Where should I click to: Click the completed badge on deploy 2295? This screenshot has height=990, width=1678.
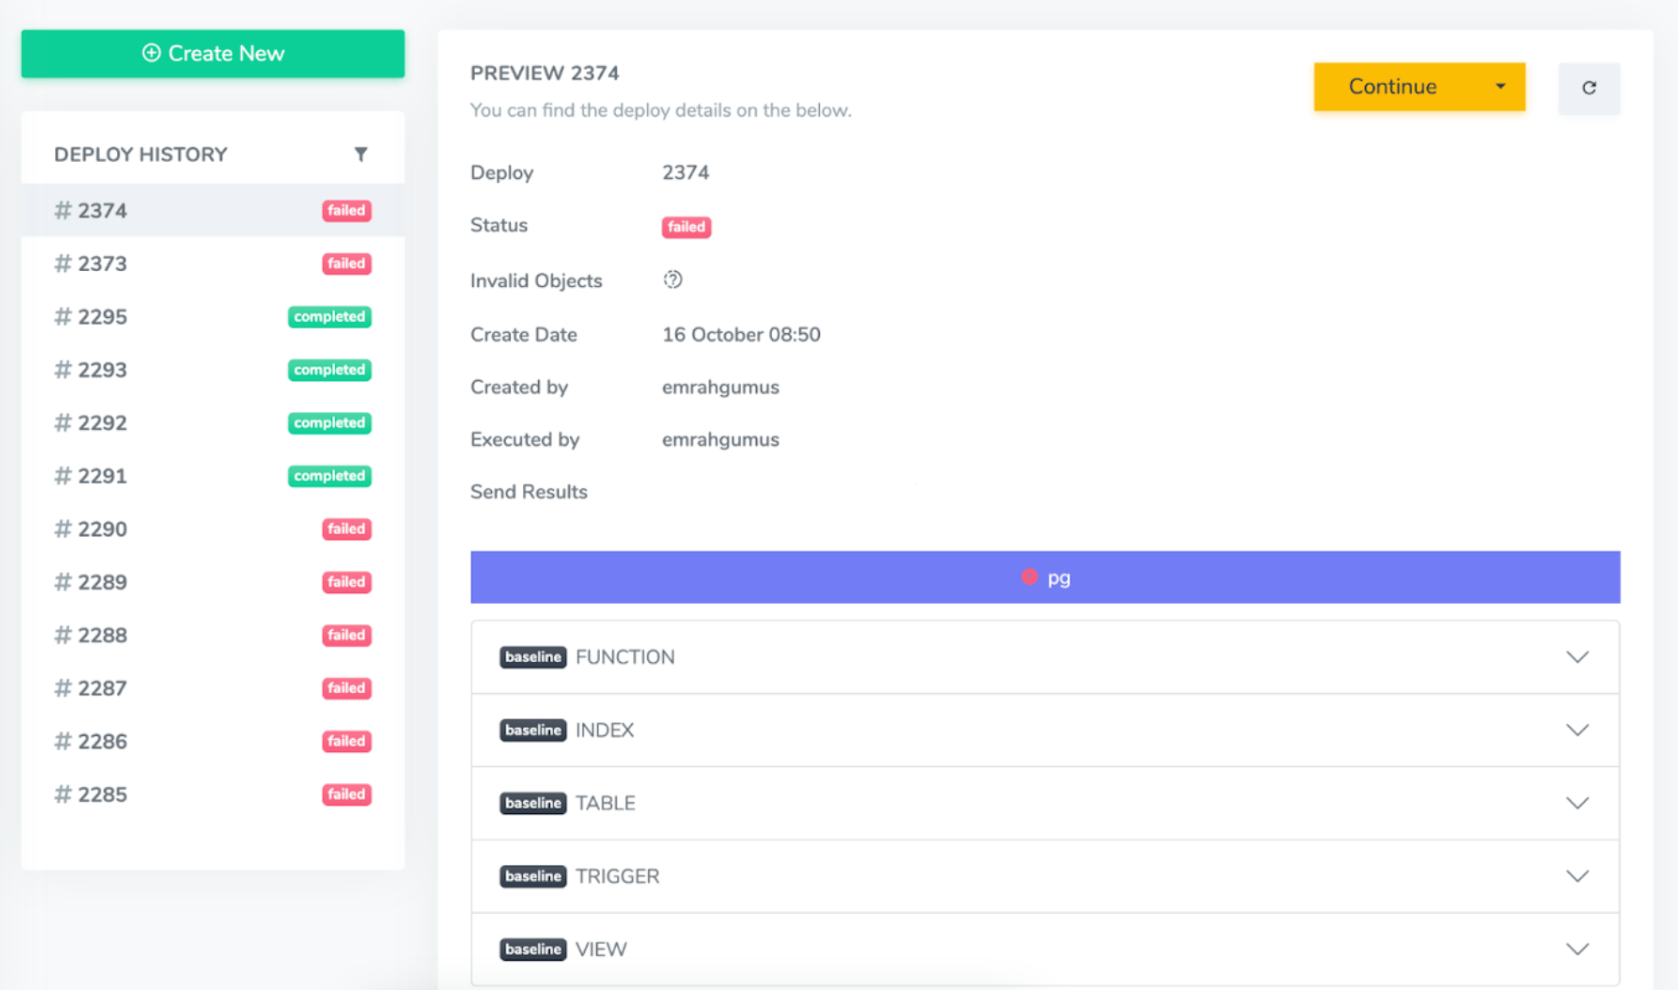pyautogui.click(x=329, y=317)
